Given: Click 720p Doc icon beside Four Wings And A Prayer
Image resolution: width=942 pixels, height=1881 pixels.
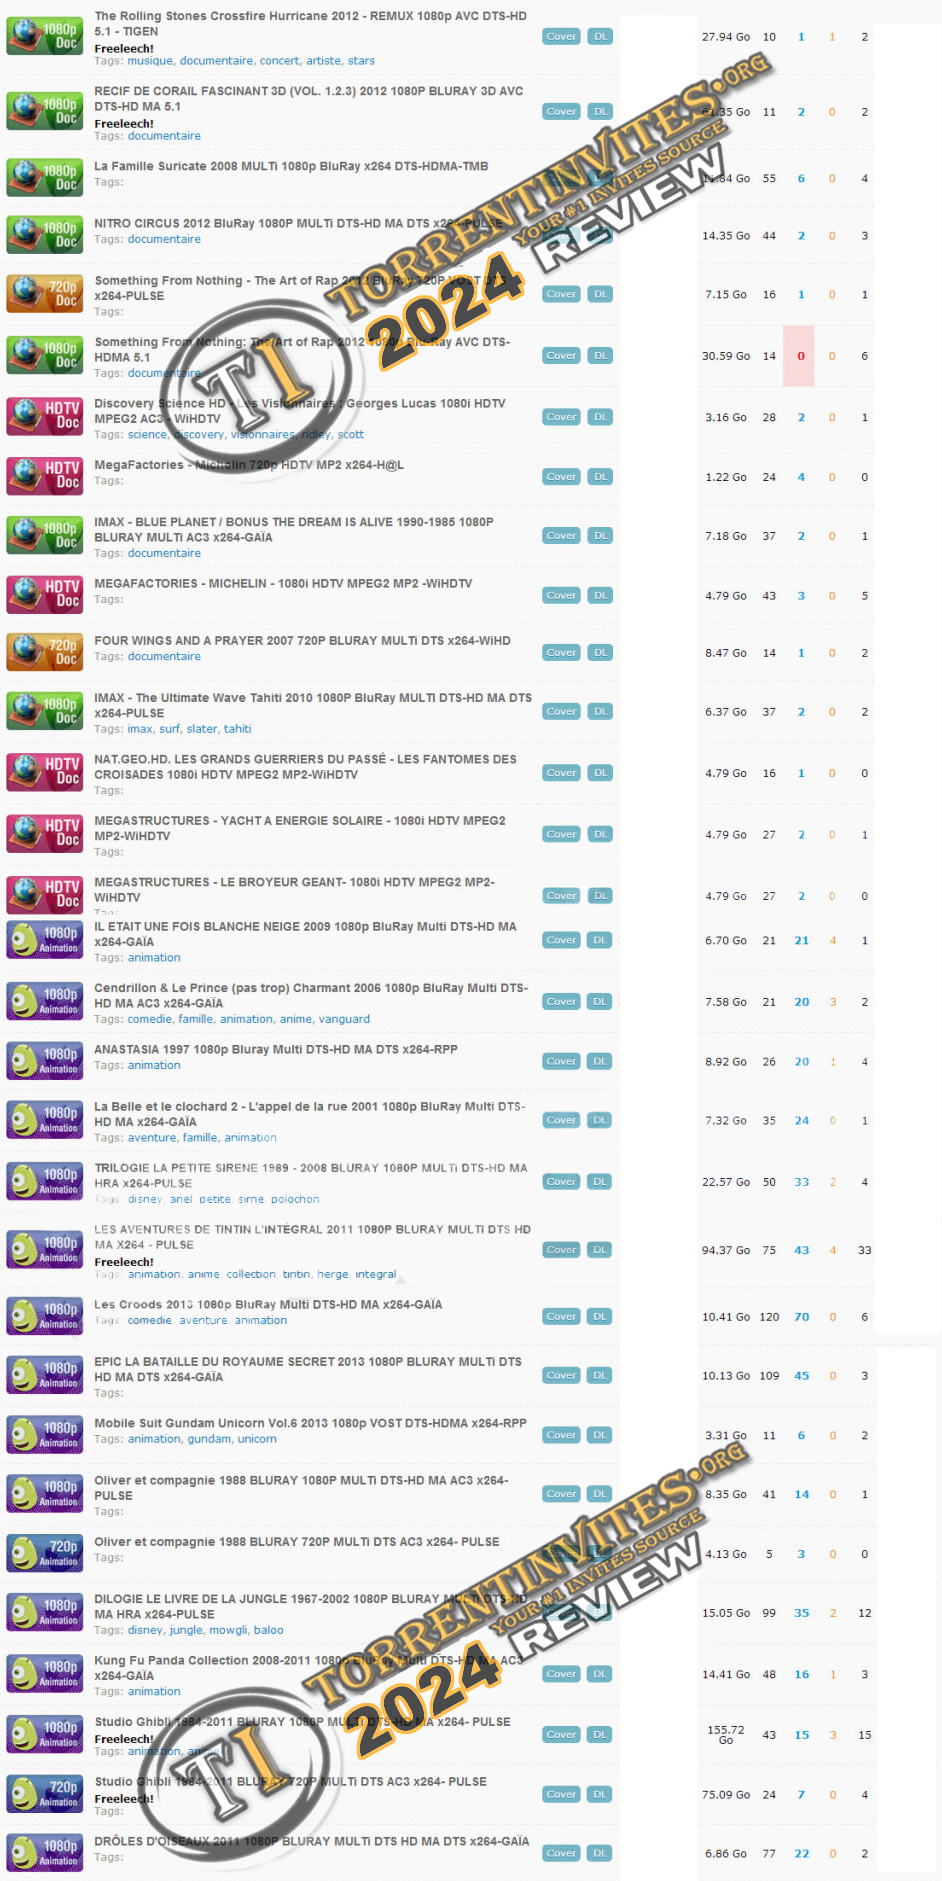Looking at the screenshot, I should point(44,653).
